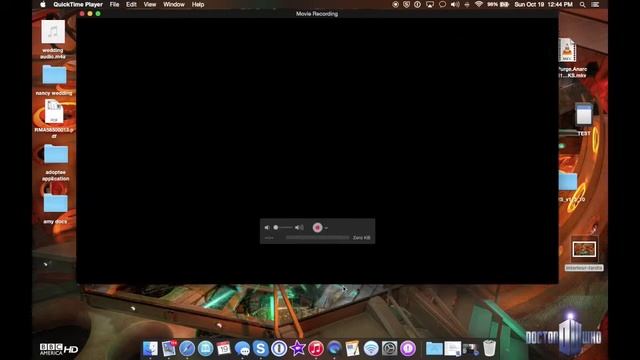Open the volume control in the menu bar
The width and height of the screenshot is (640, 360).
pos(455,4)
